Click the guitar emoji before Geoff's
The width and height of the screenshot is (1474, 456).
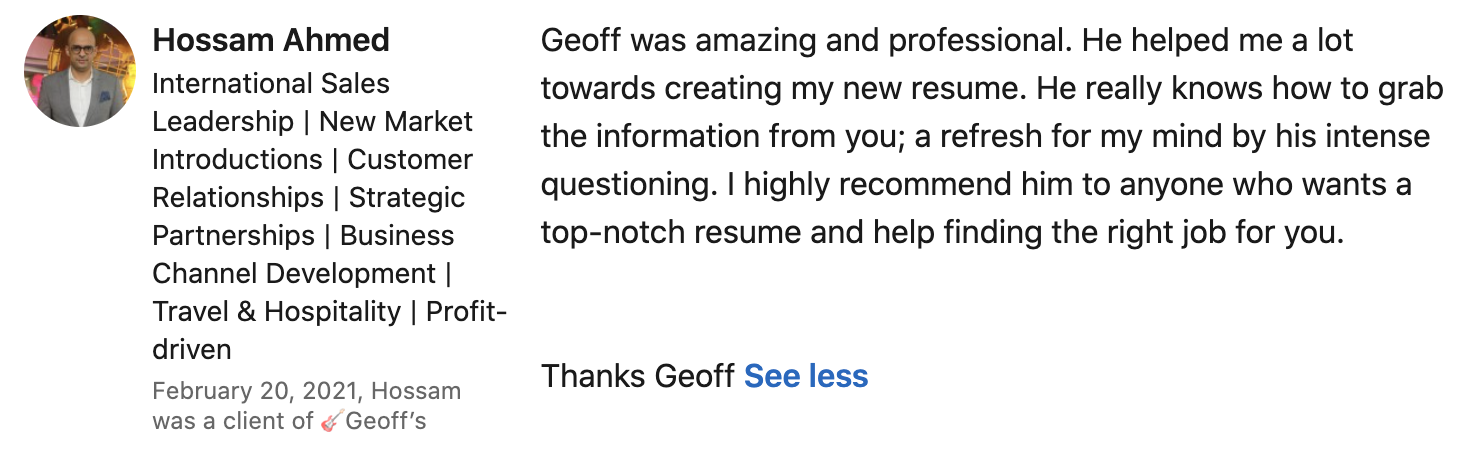click(333, 421)
